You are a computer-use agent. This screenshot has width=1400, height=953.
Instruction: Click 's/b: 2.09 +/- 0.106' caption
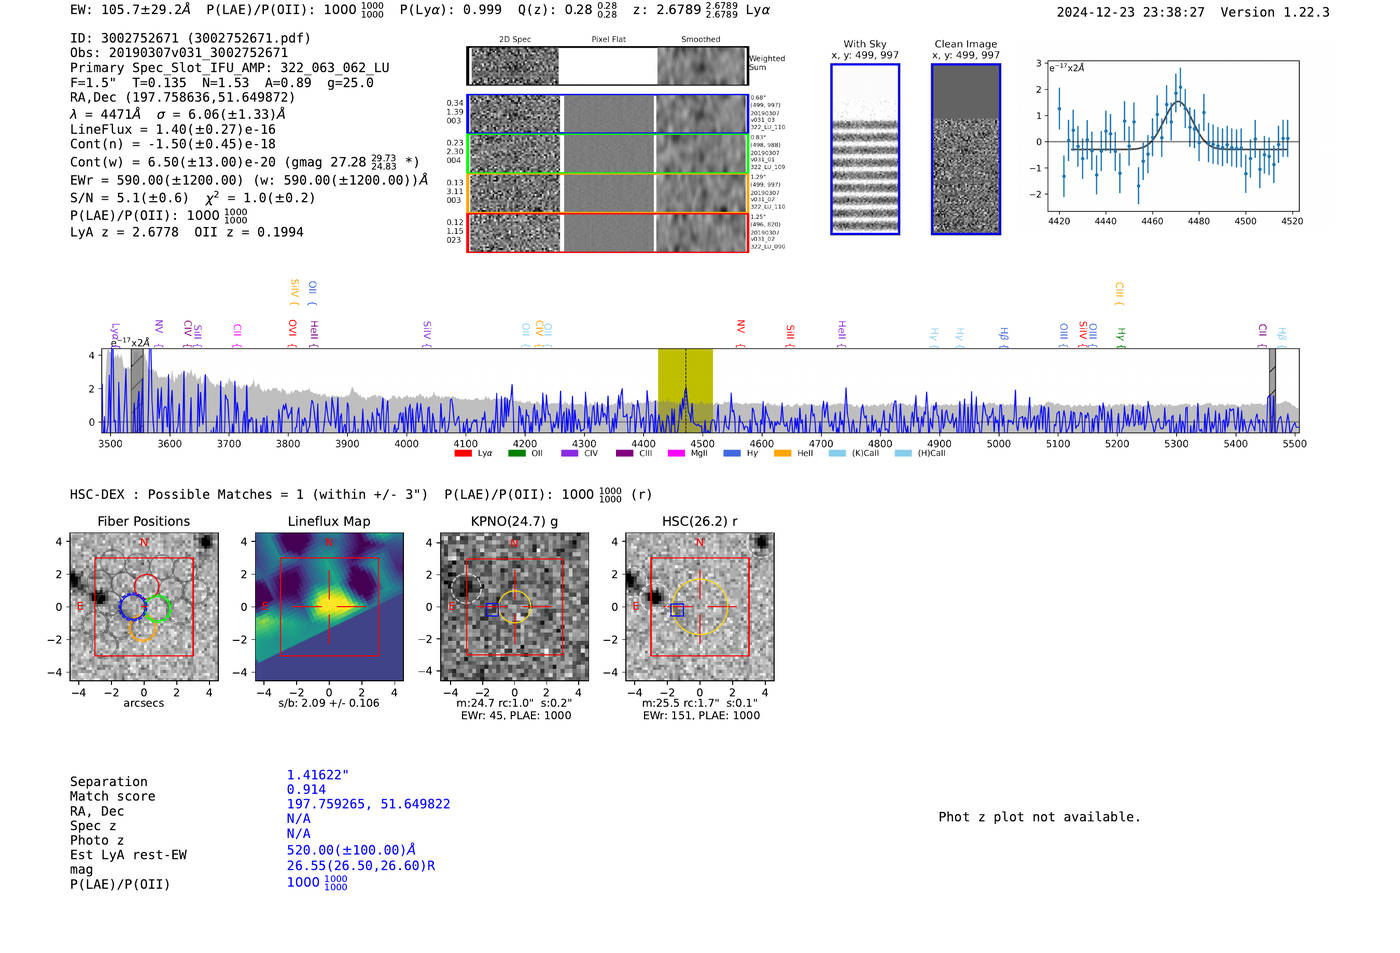(x=329, y=703)
